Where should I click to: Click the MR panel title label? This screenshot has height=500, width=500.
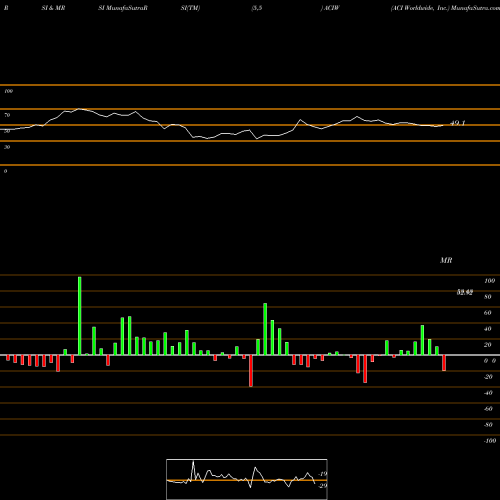(446, 260)
